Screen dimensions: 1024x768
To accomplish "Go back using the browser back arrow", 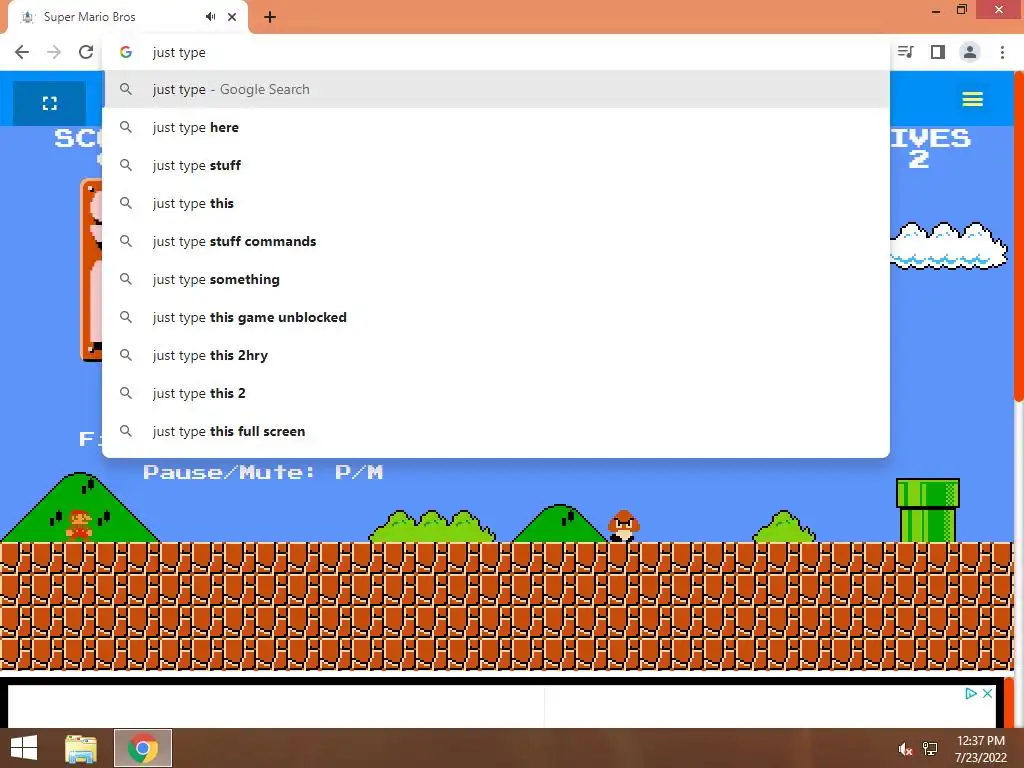I will [22, 52].
